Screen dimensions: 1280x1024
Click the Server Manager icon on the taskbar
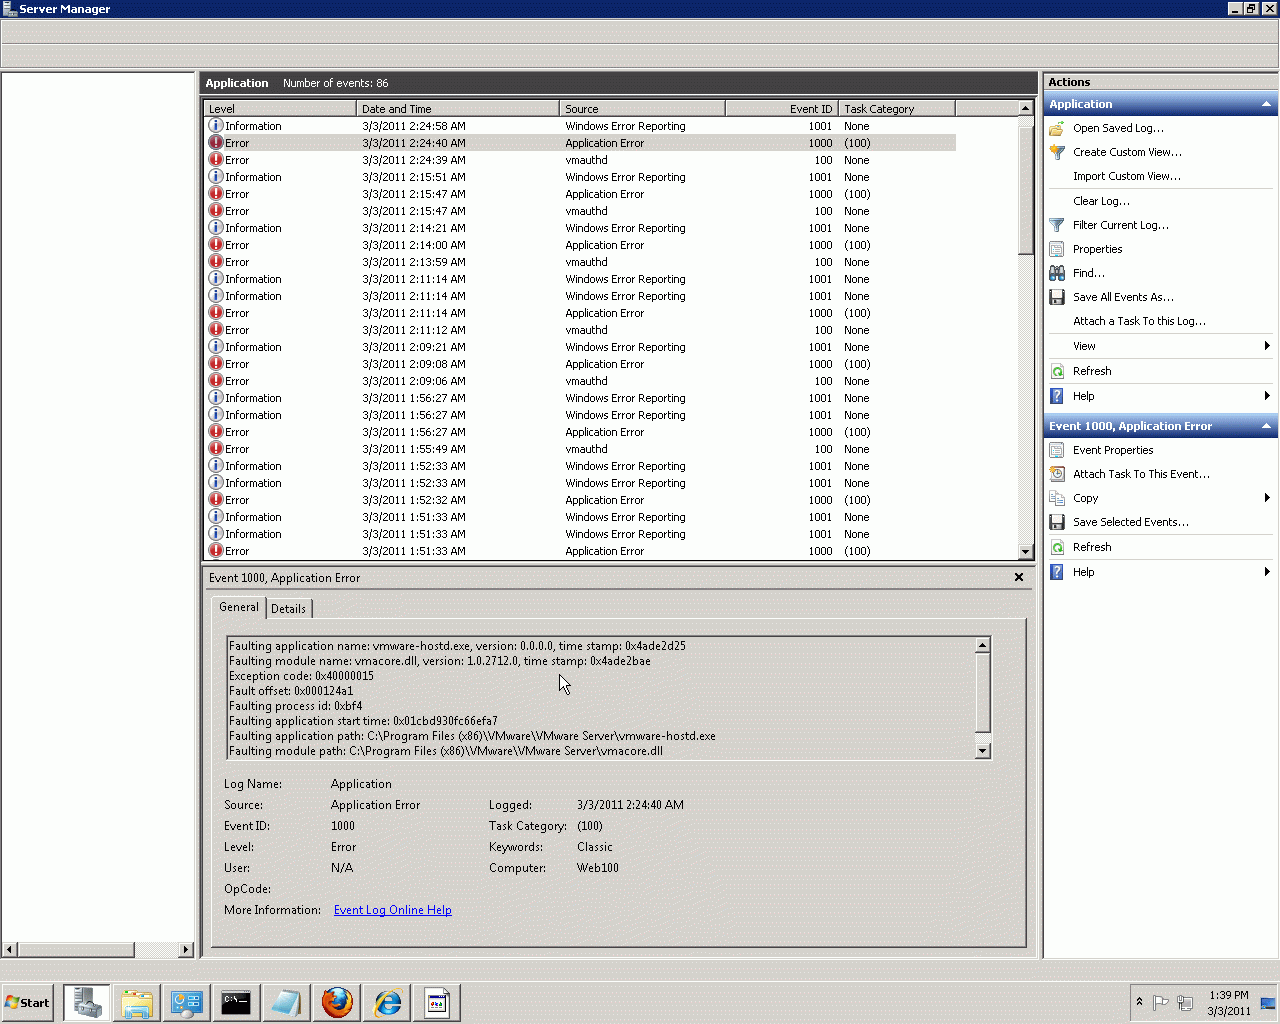[x=87, y=1002]
